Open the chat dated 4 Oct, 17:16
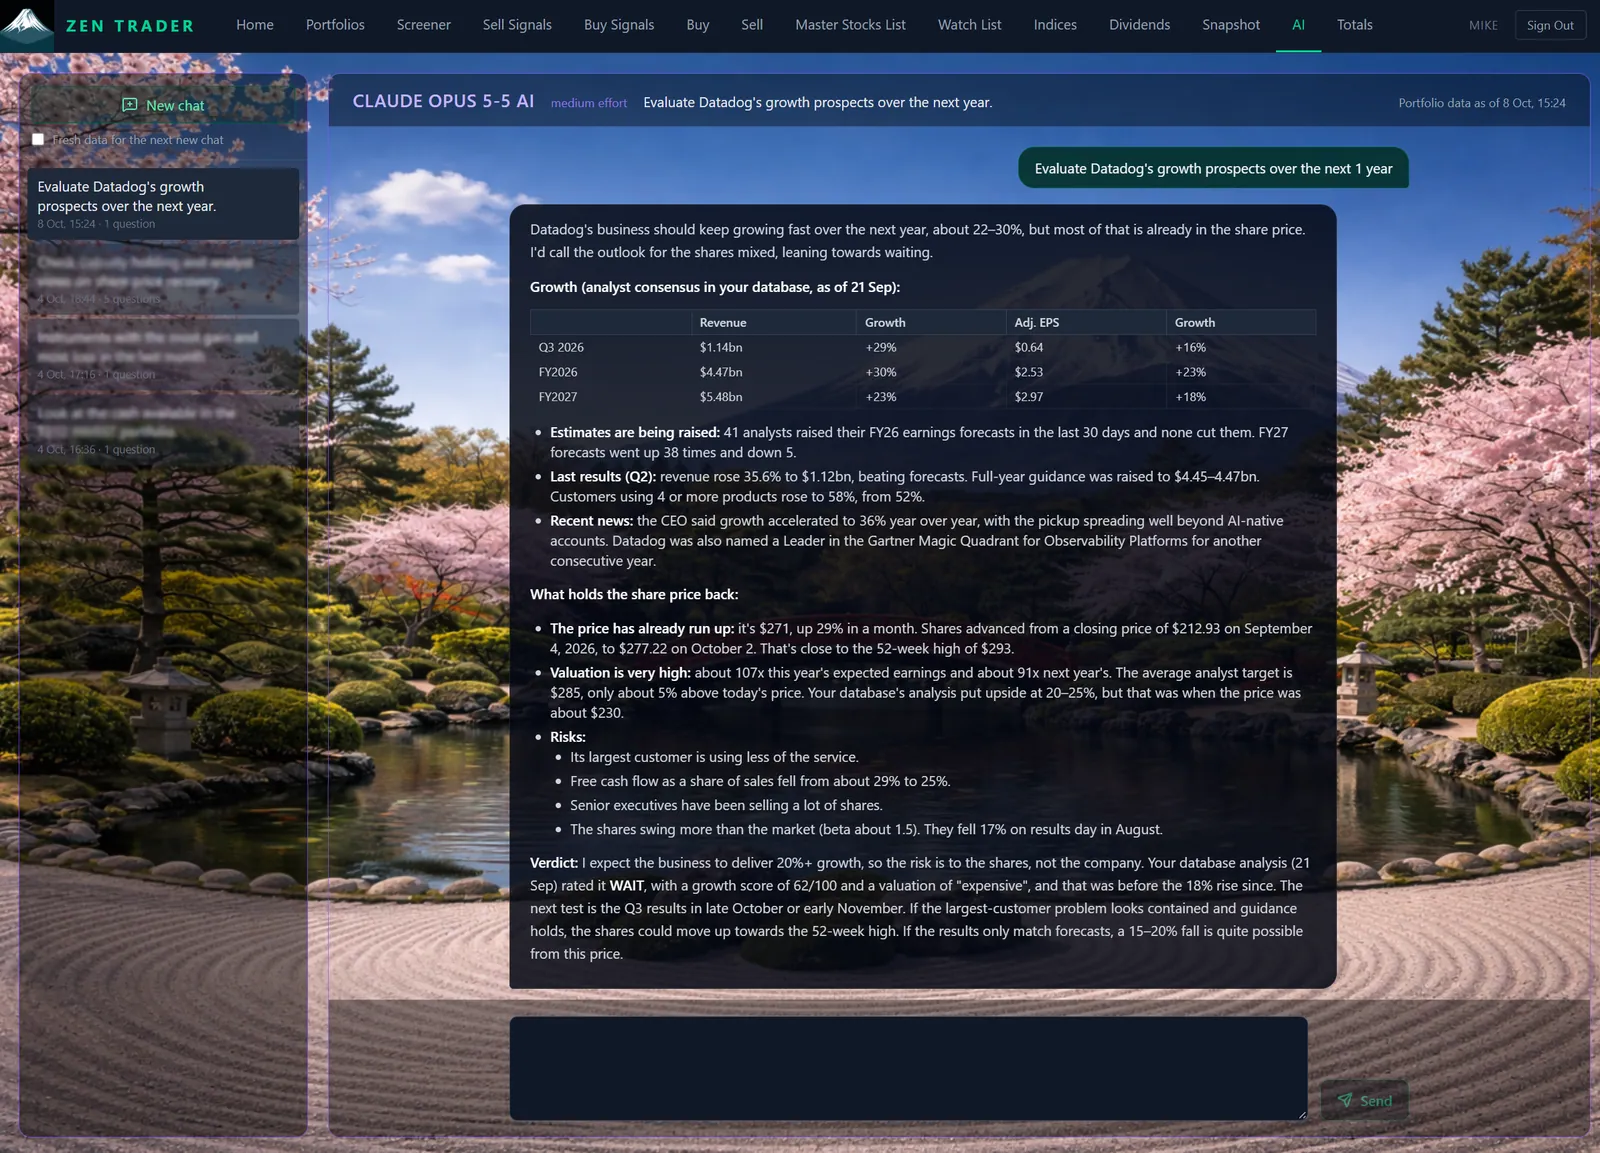Screen dimensions: 1600x1153 pyautogui.click(x=163, y=353)
